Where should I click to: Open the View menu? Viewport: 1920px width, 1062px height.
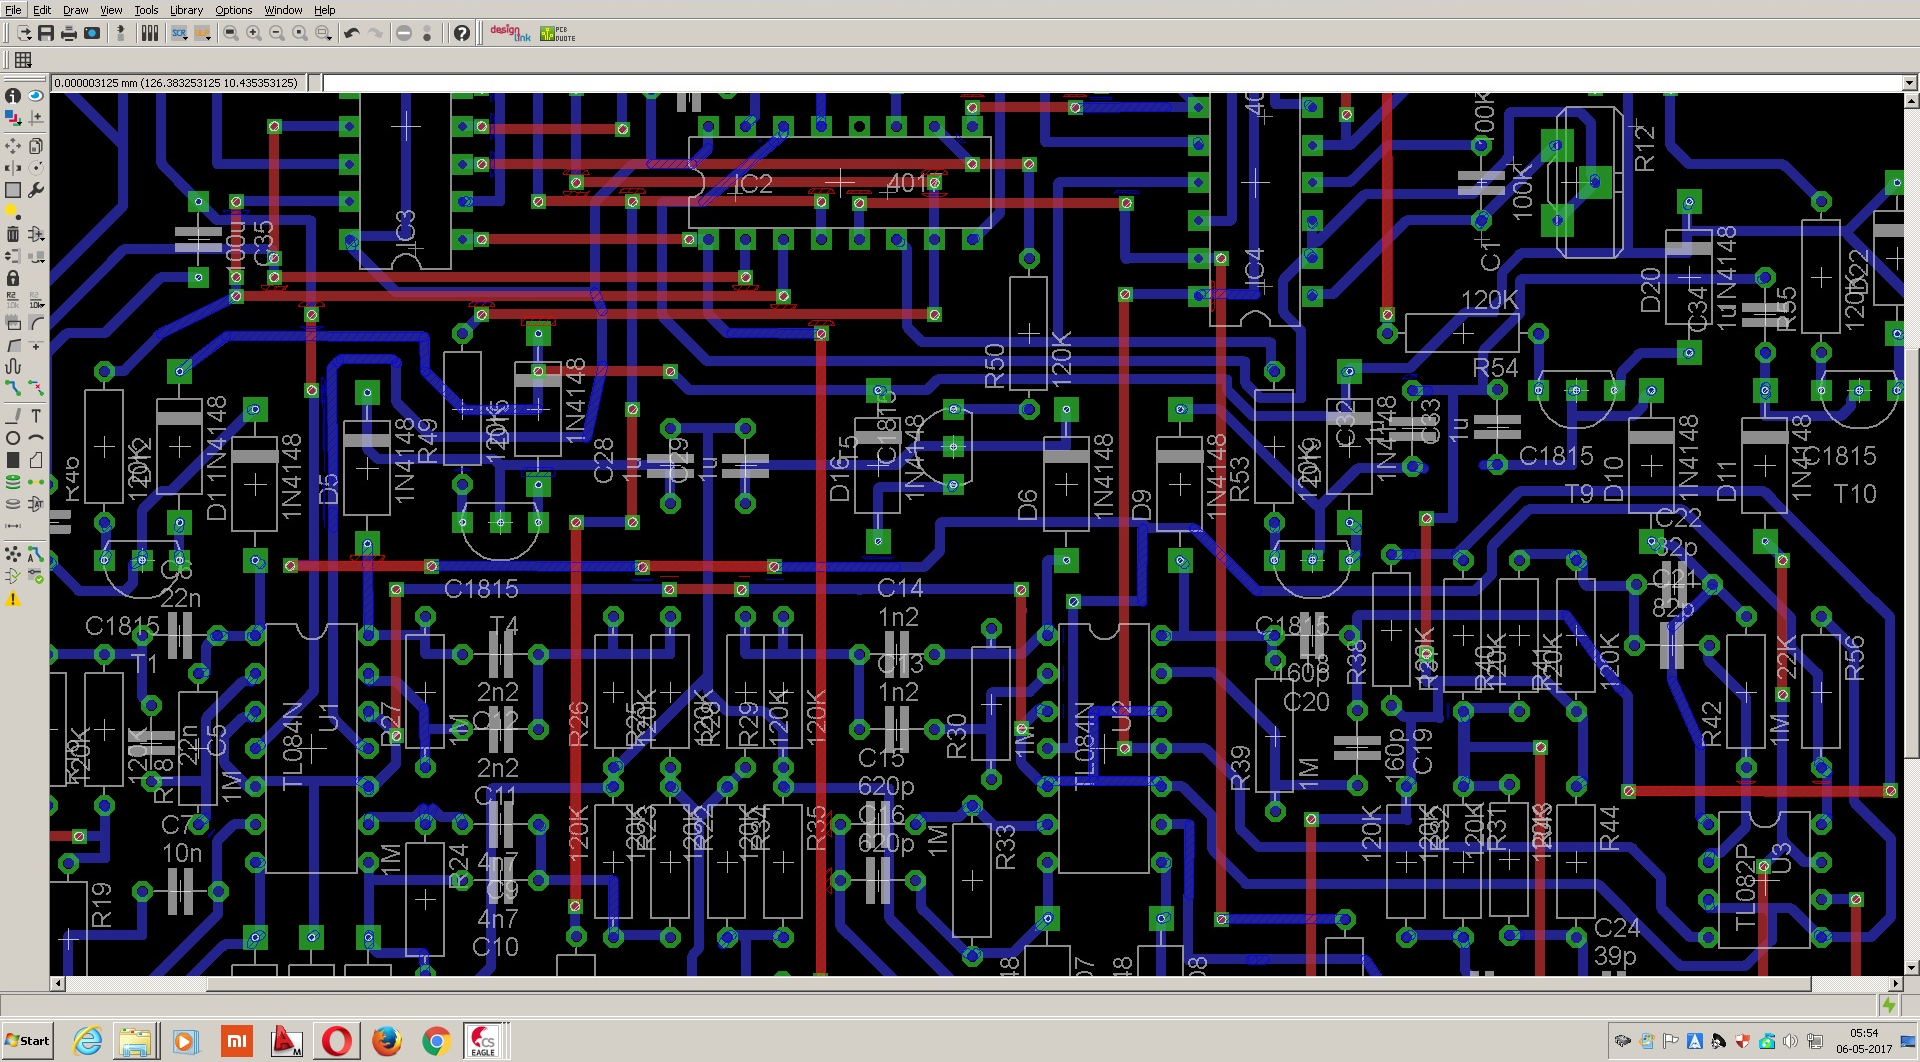point(111,10)
